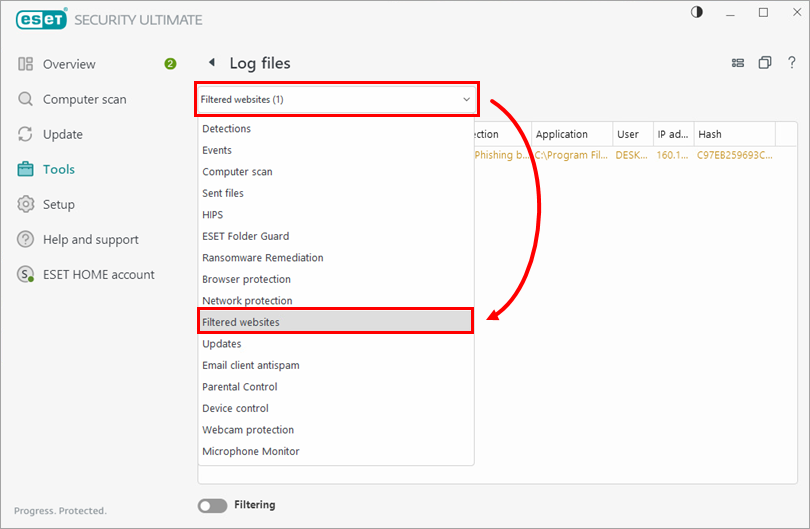The image size is (810, 529).
Task: Open Computer scan via magnifier icon
Action: (x=26, y=99)
